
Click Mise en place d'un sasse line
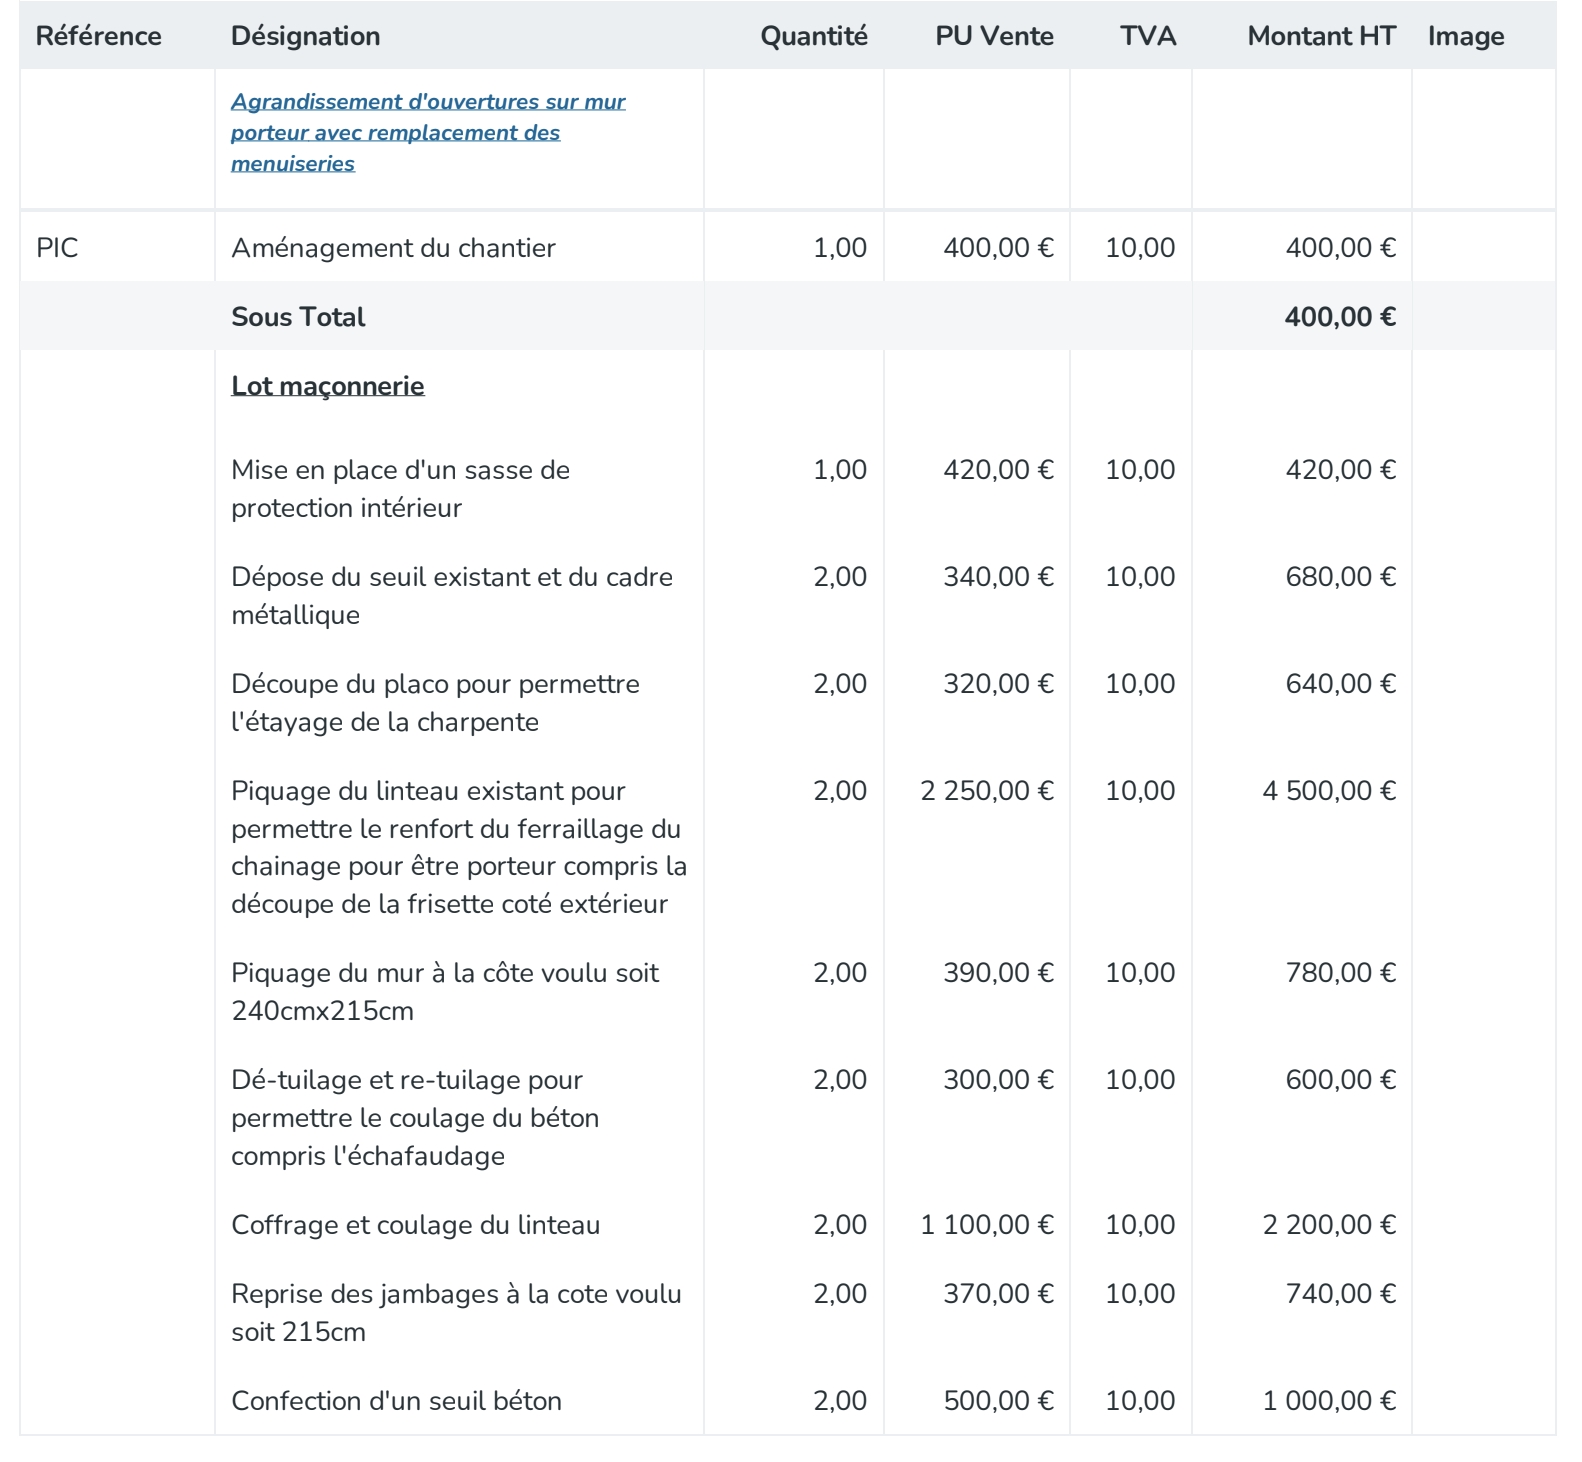click(400, 489)
